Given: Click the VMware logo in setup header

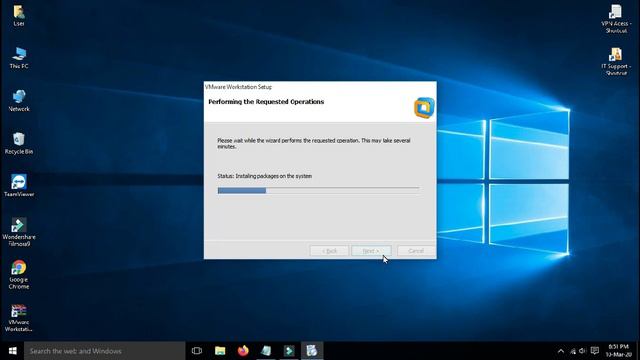Looking at the screenshot, I should point(424,107).
